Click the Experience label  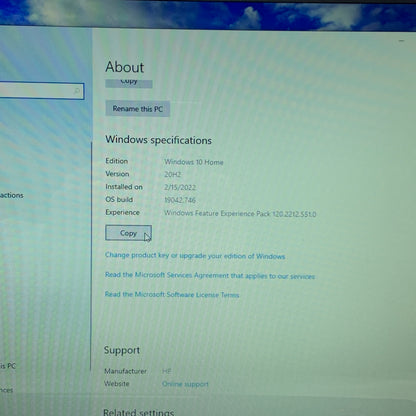[x=122, y=213]
